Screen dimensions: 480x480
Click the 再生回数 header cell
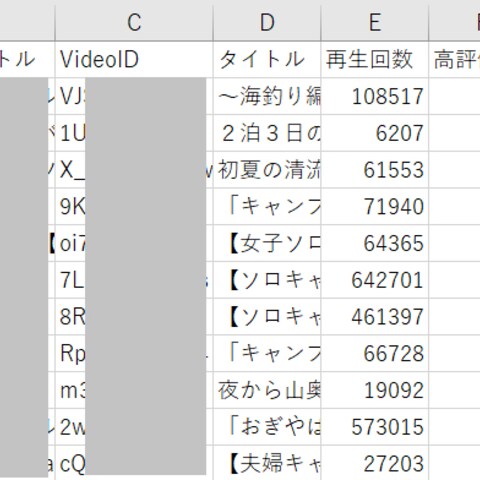pos(375,60)
